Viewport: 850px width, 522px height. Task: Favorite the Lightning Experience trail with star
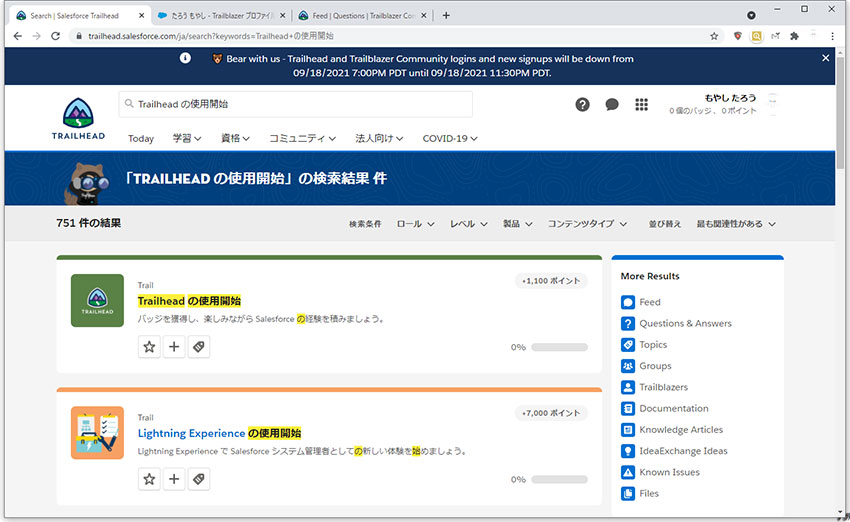click(x=149, y=479)
